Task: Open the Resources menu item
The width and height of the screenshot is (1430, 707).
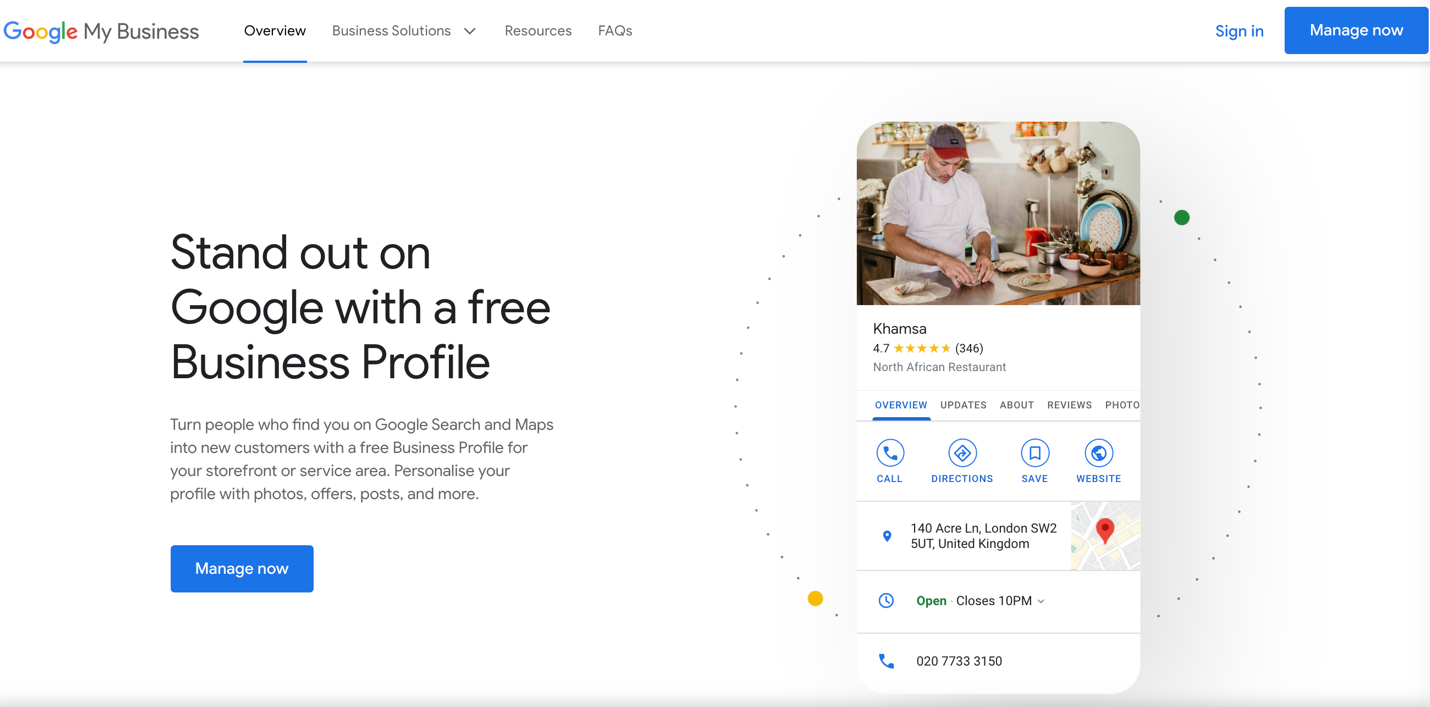Action: pos(538,31)
